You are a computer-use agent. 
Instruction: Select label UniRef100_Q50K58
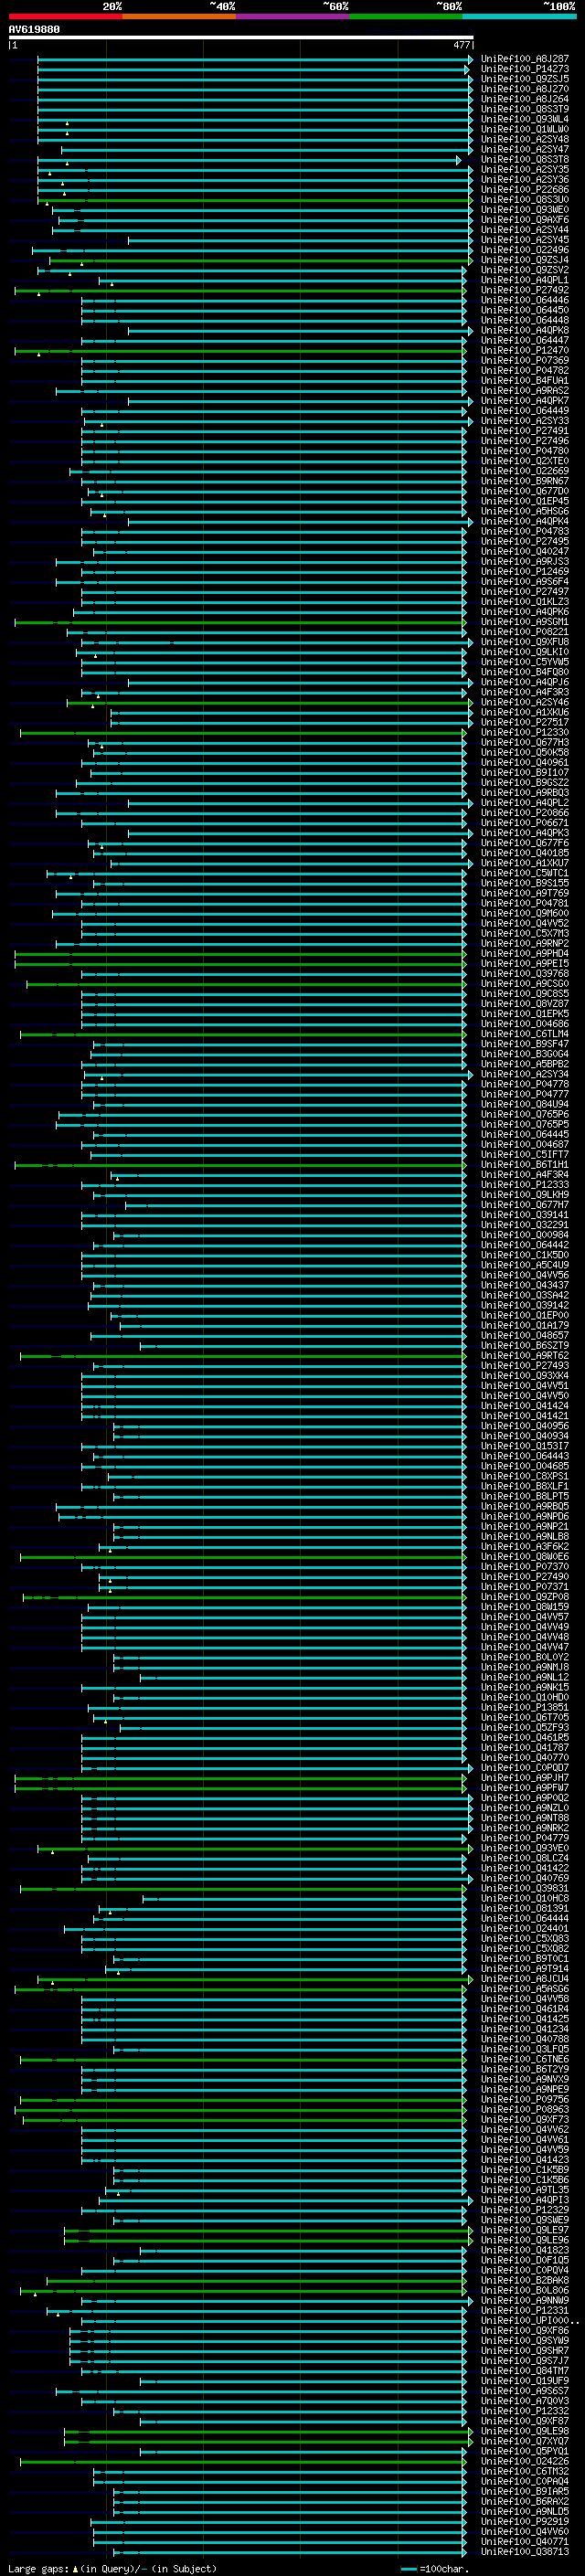pos(525,753)
